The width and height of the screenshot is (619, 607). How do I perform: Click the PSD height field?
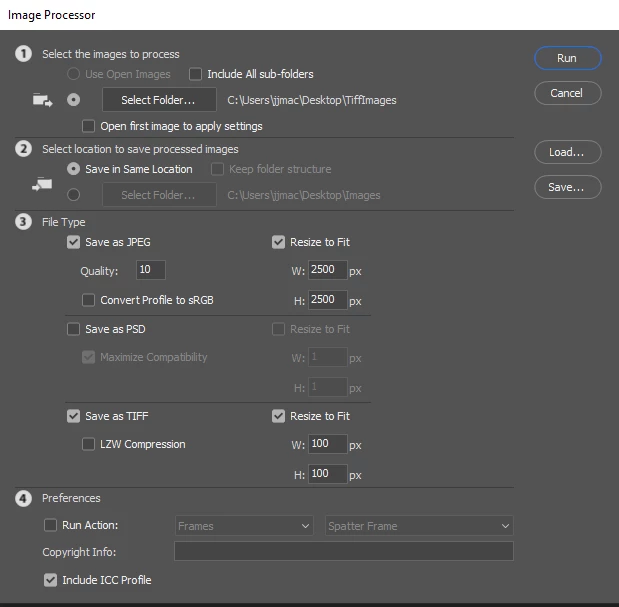(x=328, y=387)
